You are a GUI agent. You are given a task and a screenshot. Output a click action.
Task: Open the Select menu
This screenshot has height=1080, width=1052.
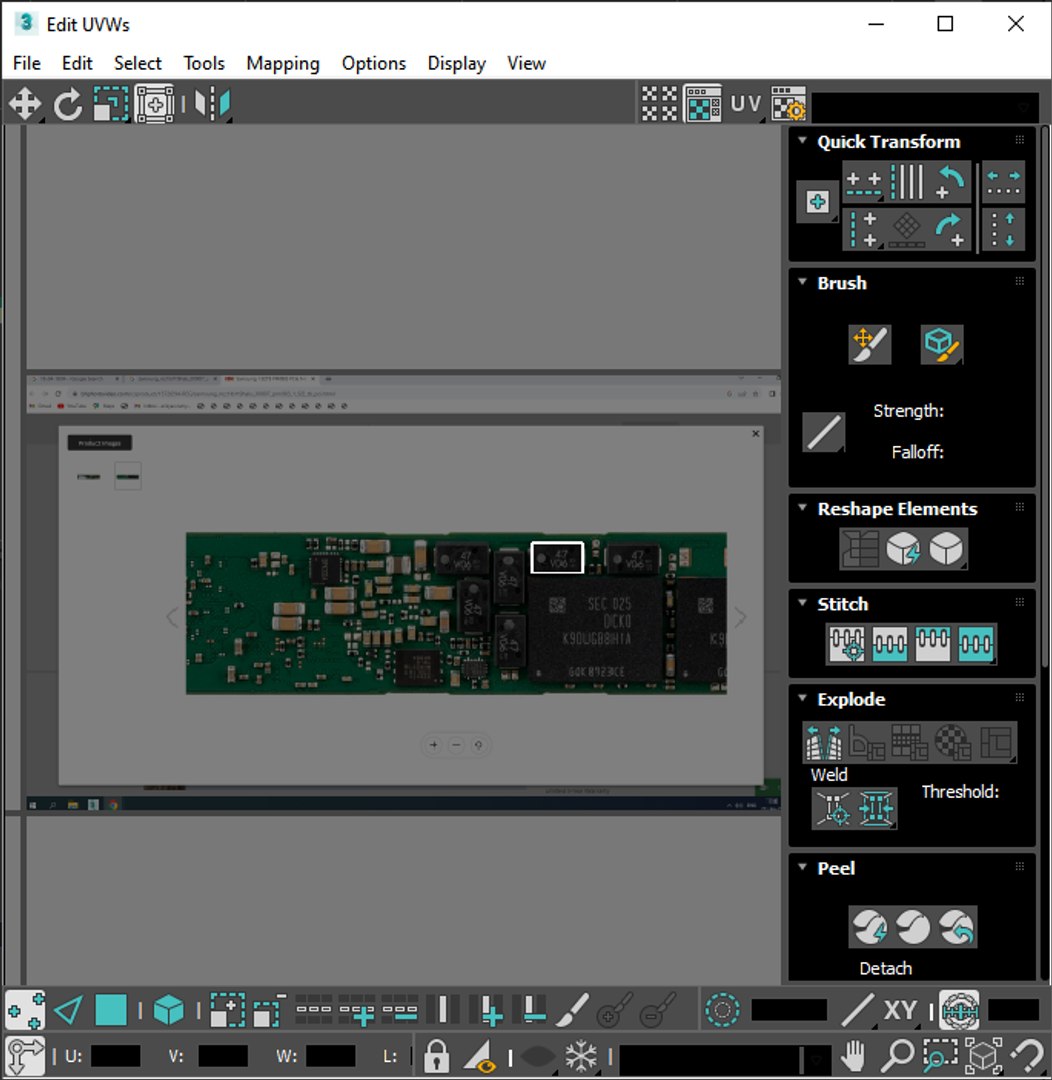pyautogui.click(x=138, y=63)
